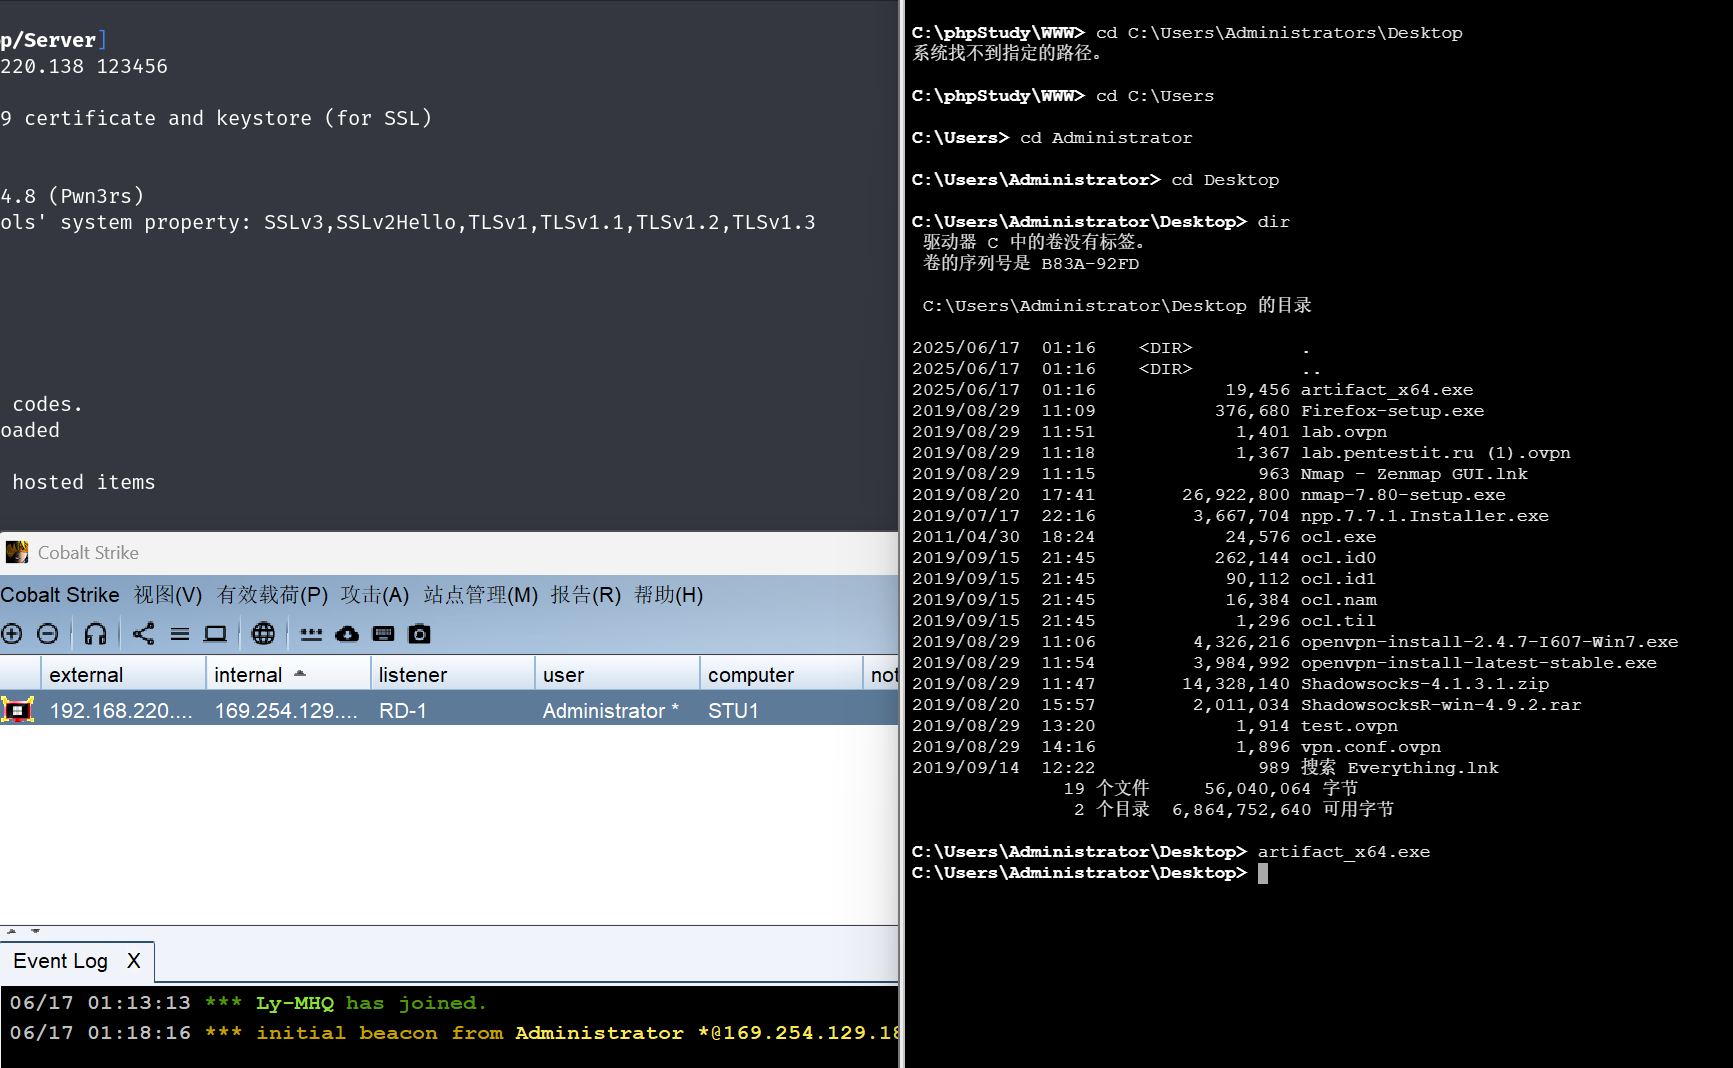Screen dimensions: 1733x1068
Task: Click lab.ovpn in the directory listing
Action: (1344, 432)
